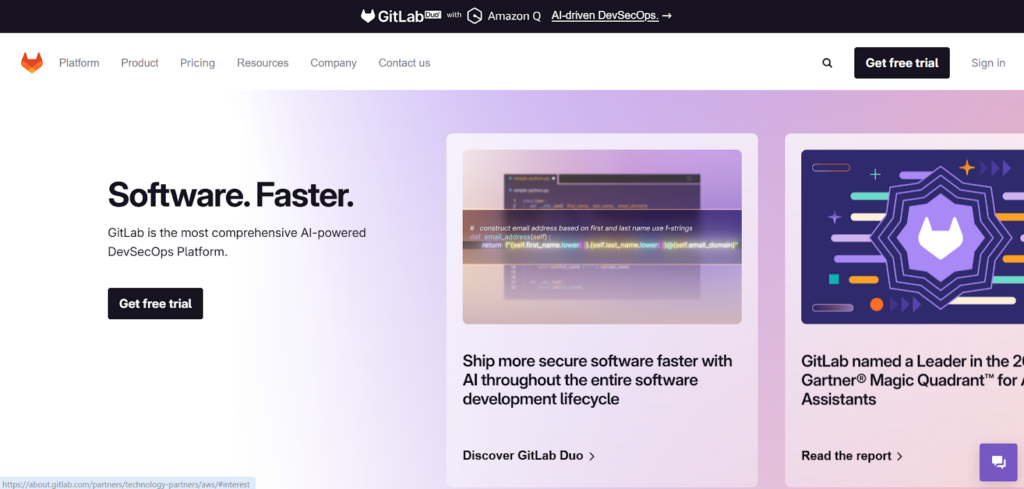Click the comprehensive AI-powered DevSecOps Platform tagline

click(236, 242)
